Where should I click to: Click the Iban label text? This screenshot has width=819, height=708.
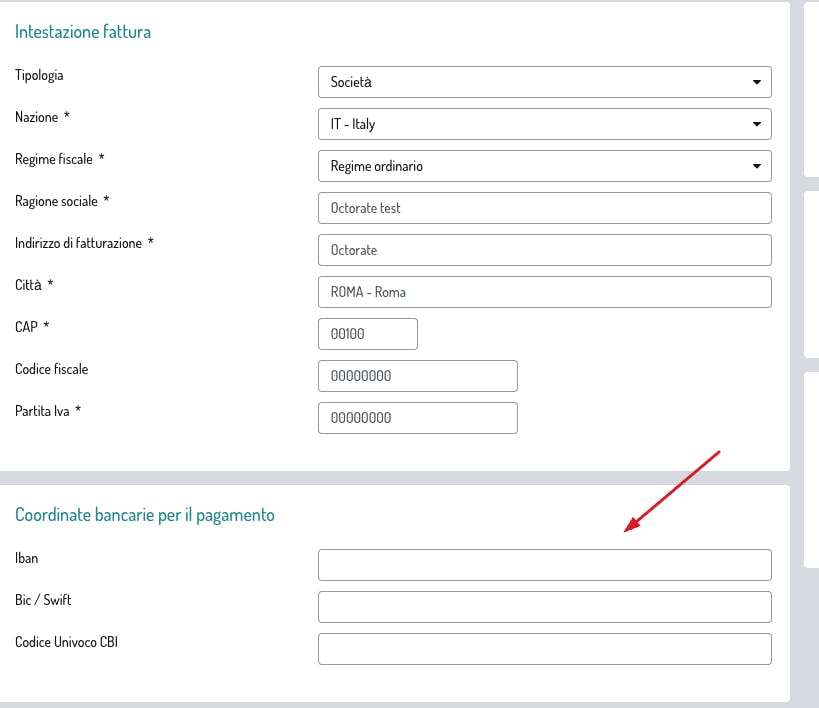[27, 558]
